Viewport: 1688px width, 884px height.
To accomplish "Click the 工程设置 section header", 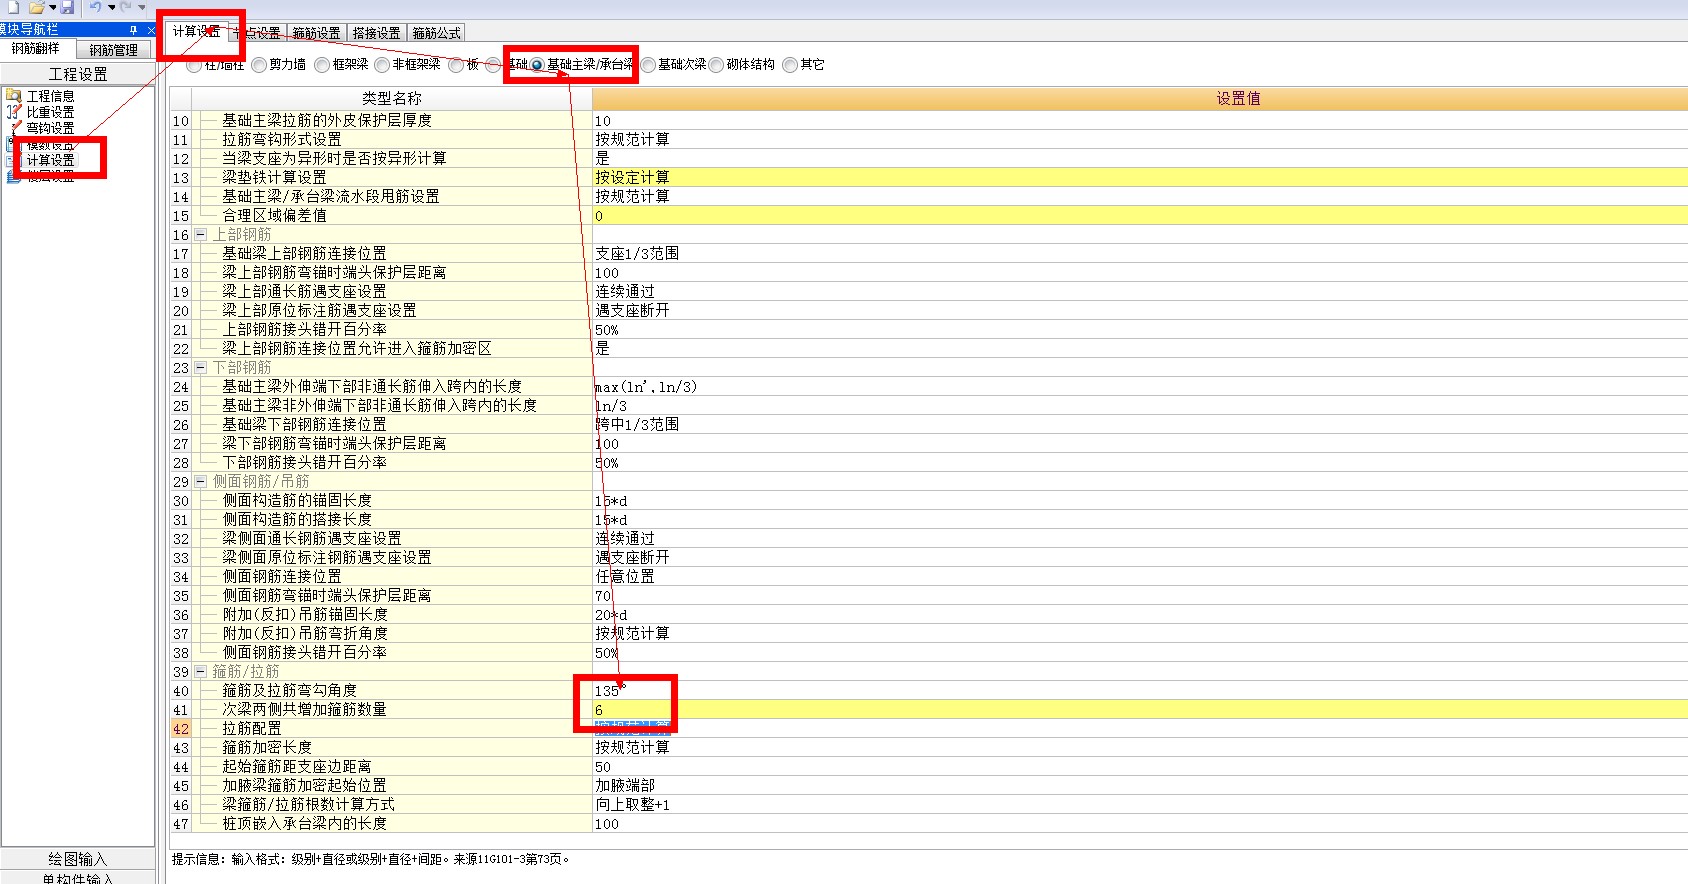I will pos(78,74).
